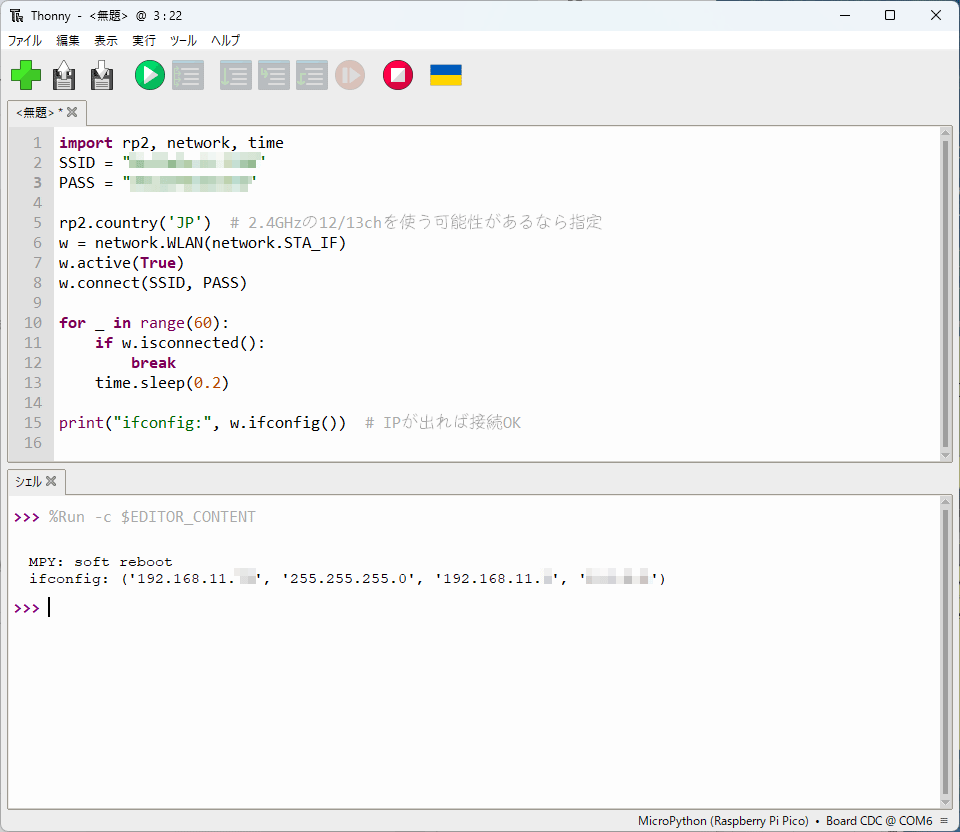960x832 pixels.
Task: Maximize the Thonny window
Action: click(890, 15)
